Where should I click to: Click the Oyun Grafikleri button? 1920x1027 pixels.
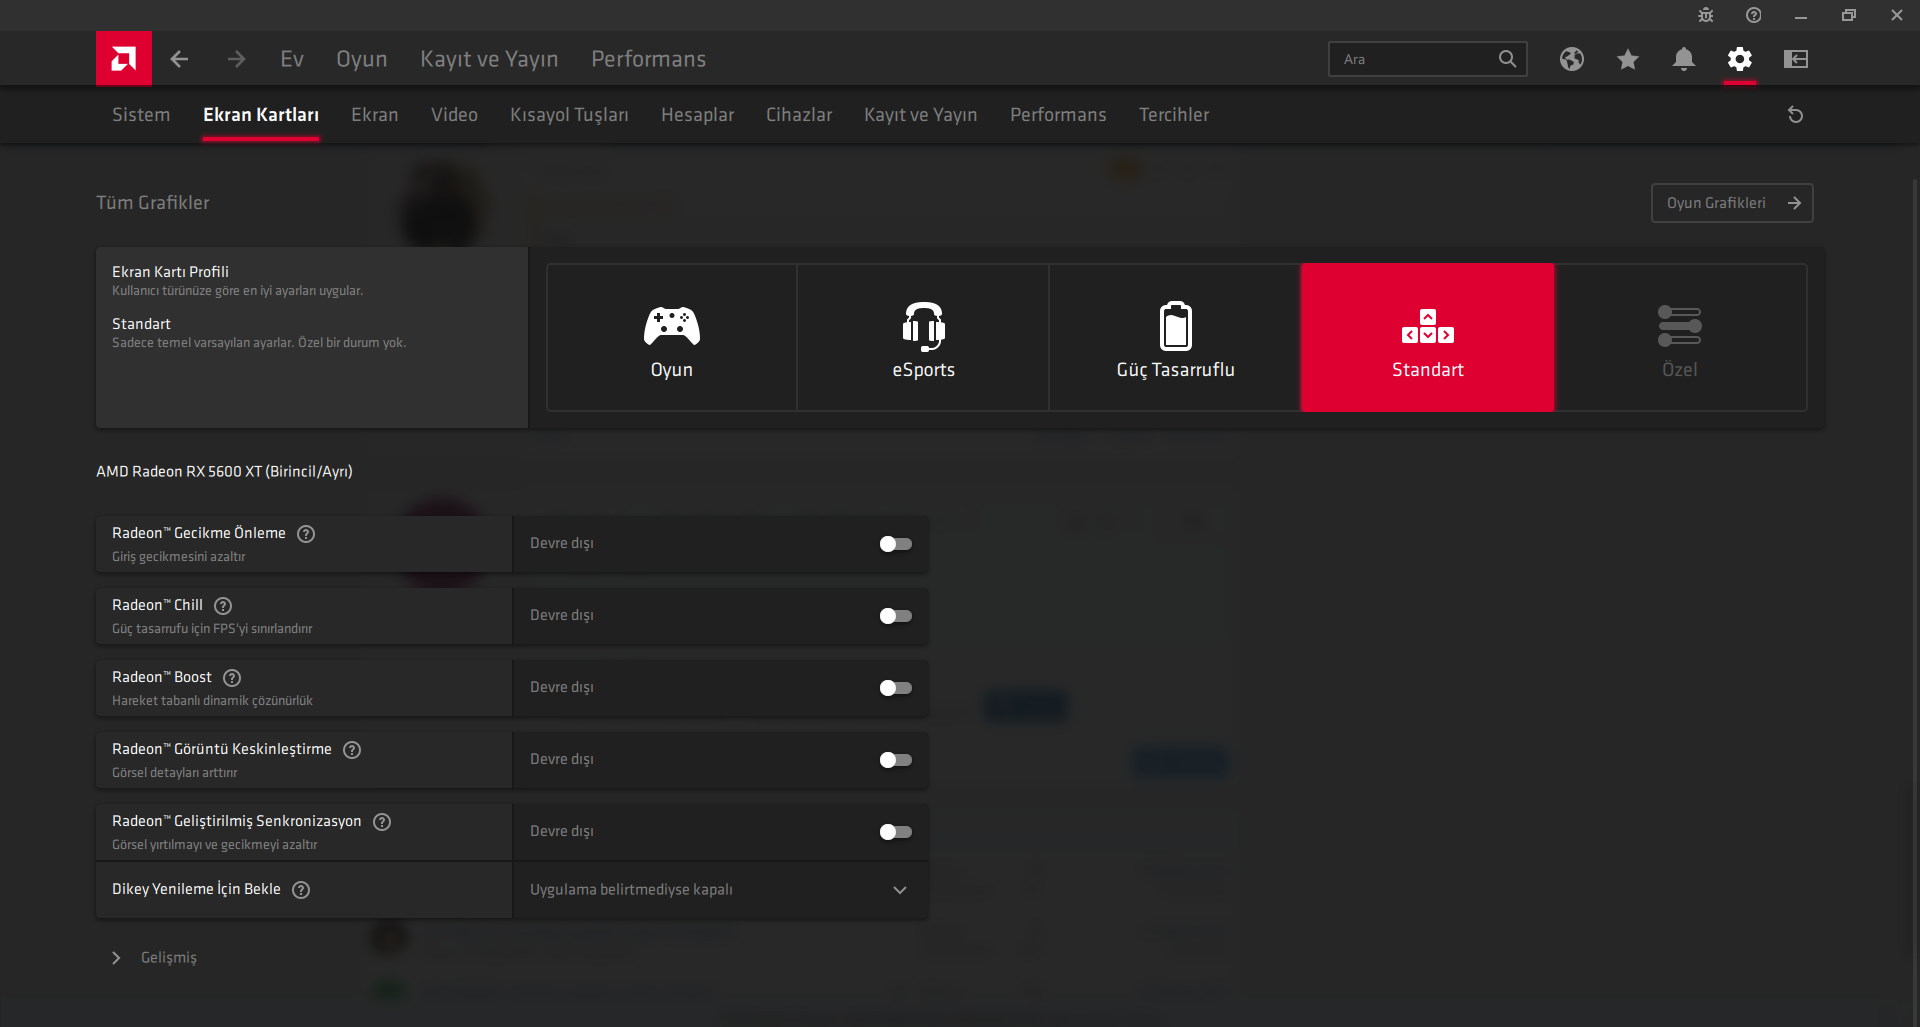(1732, 203)
